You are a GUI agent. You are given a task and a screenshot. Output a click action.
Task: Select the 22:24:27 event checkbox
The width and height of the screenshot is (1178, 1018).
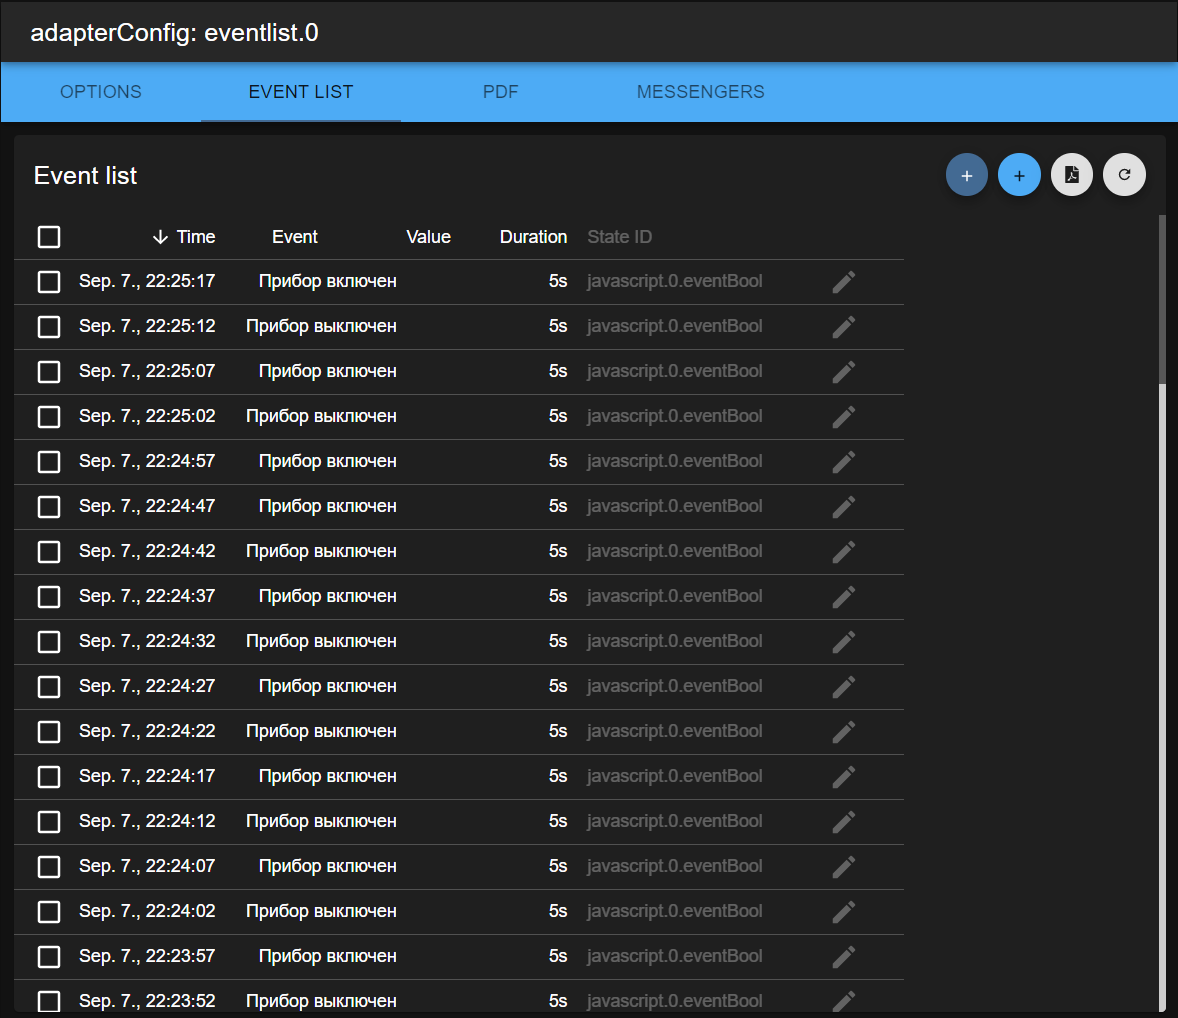(x=49, y=687)
